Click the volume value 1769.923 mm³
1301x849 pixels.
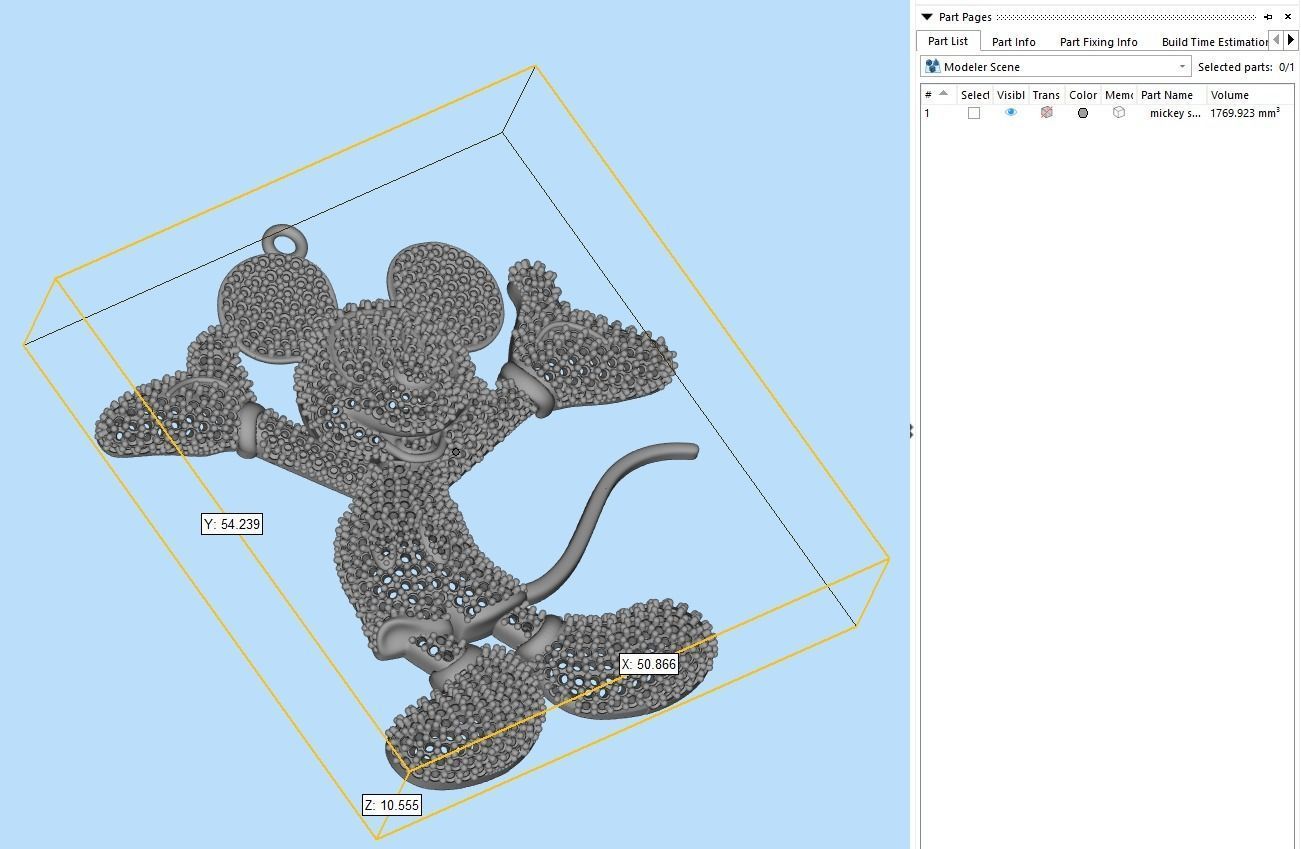point(1245,113)
